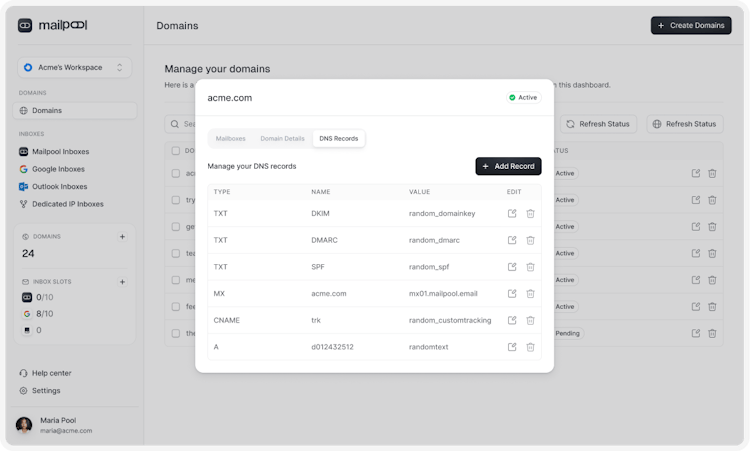Edit the SPF record entry
This screenshot has height=451, width=750.
512,267
